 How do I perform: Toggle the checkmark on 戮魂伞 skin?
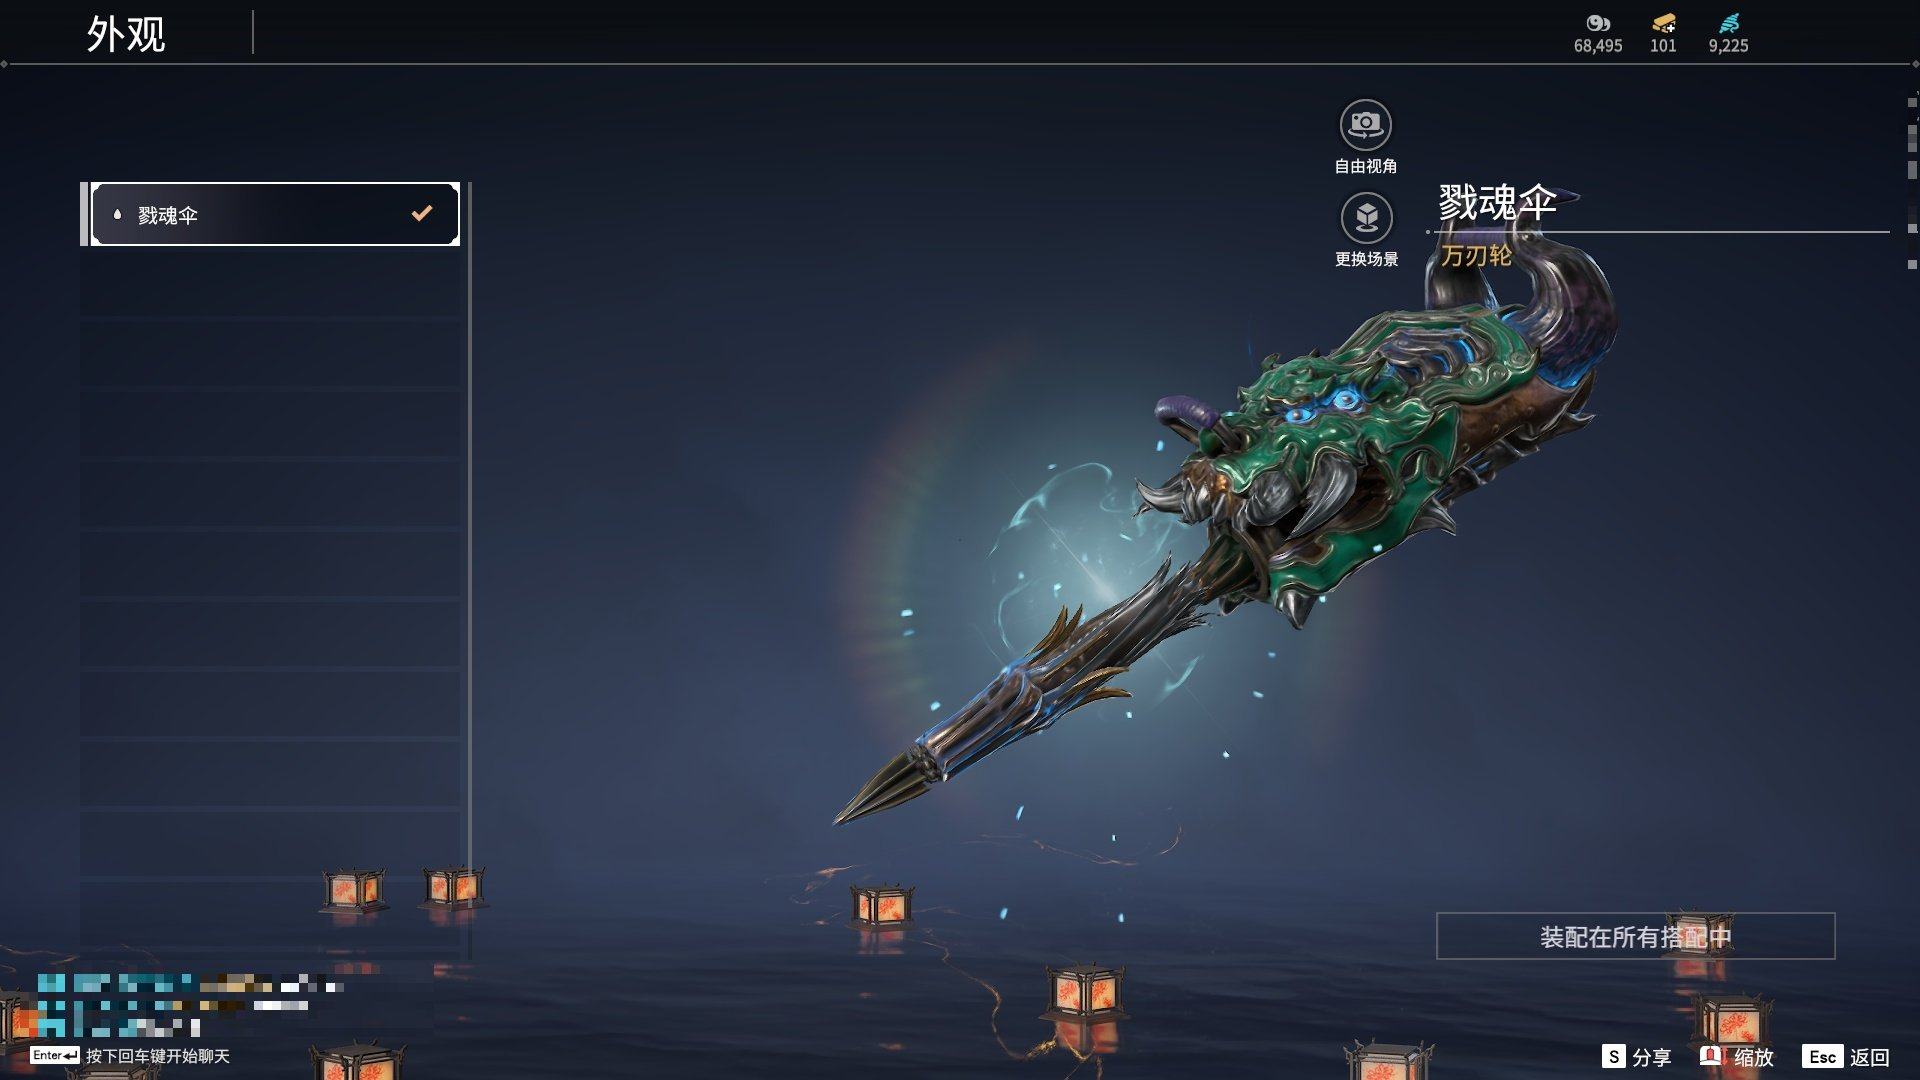(x=422, y=213)
